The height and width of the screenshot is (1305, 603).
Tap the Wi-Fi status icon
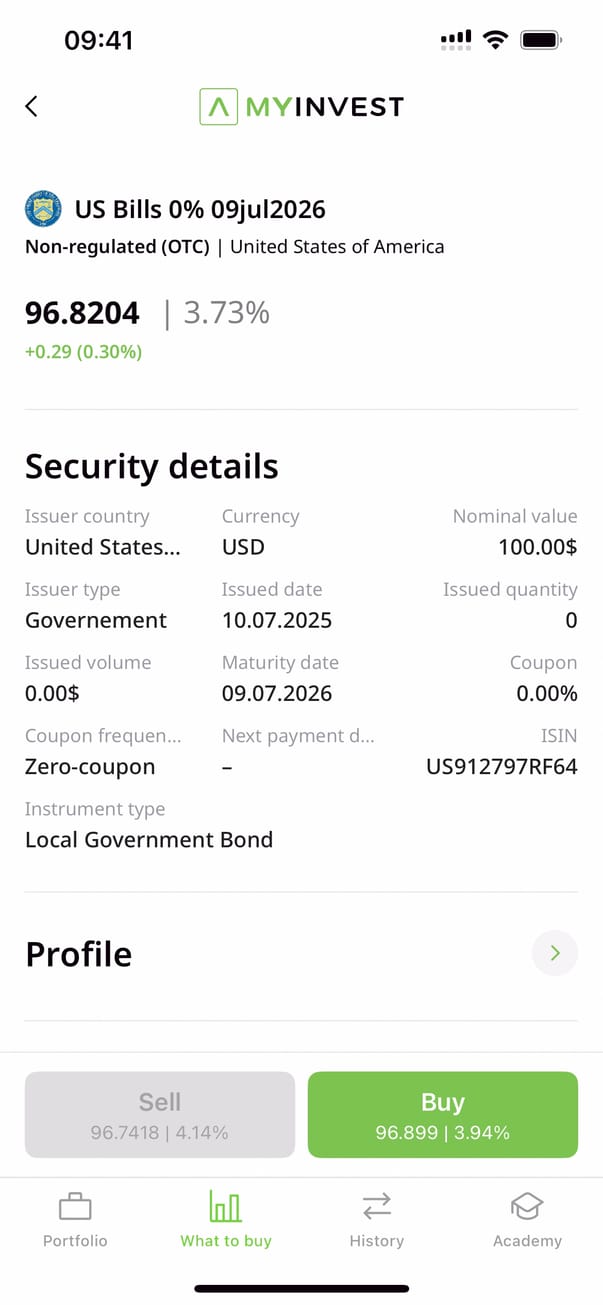494,40
